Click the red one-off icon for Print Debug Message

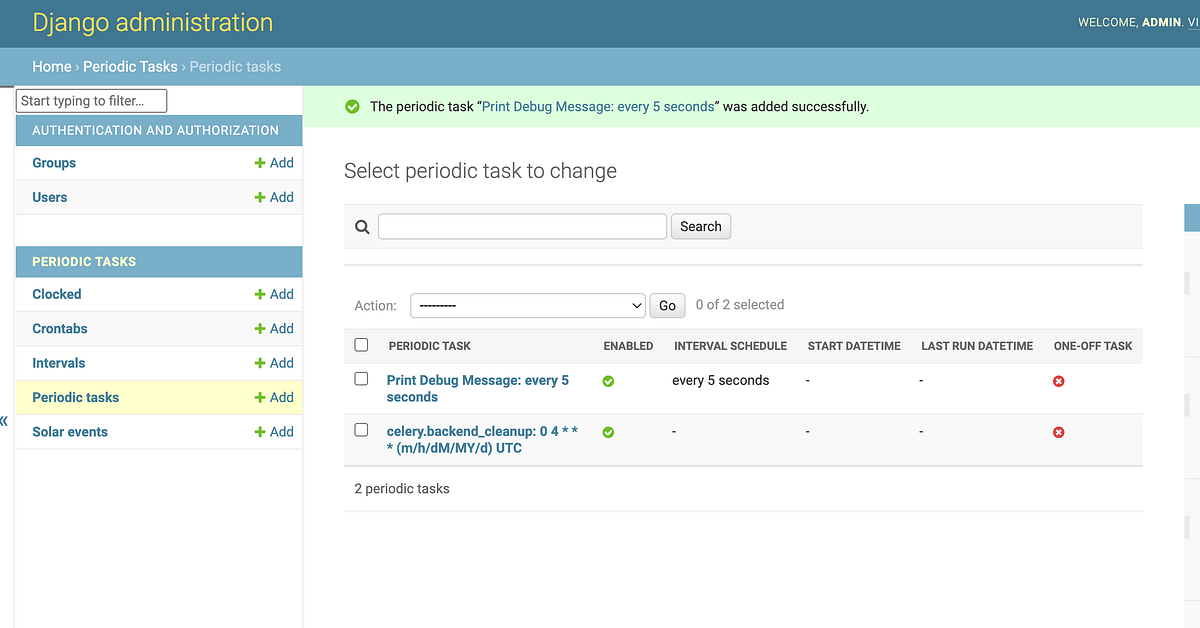(1059, 381)
